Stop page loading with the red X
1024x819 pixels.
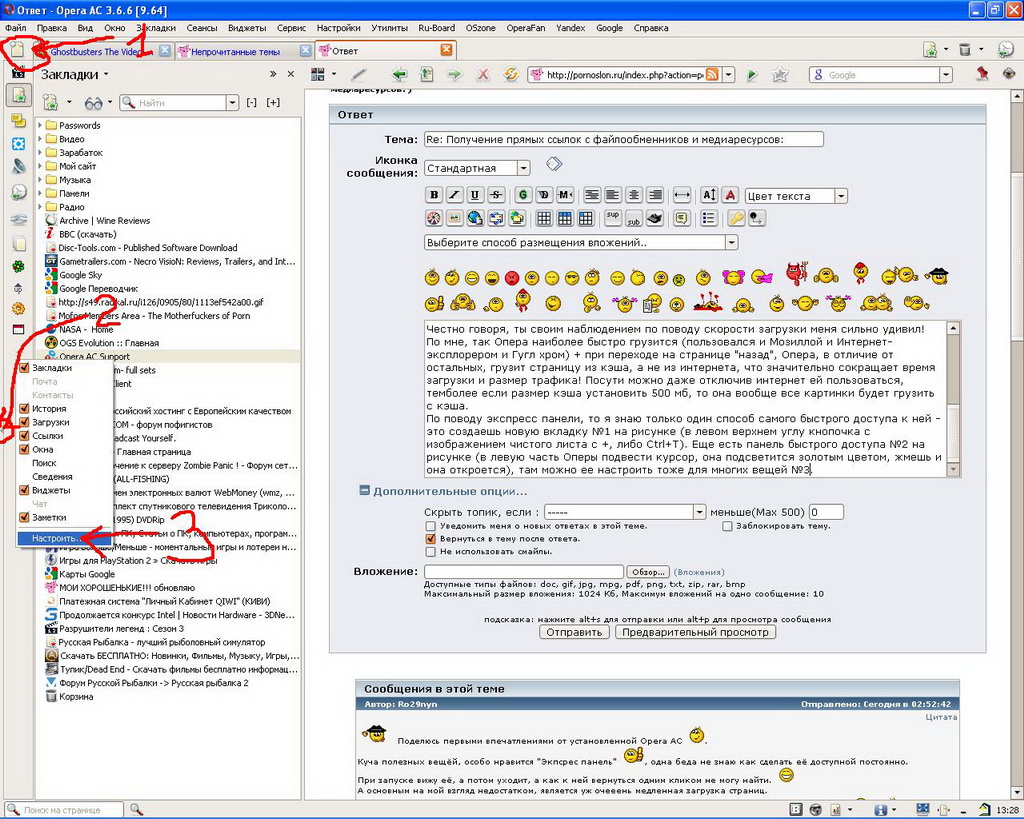click(483, 74)
